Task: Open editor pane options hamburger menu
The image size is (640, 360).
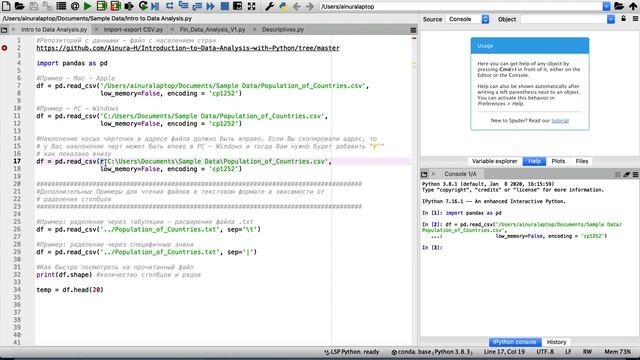Action: tap(413, 30)
